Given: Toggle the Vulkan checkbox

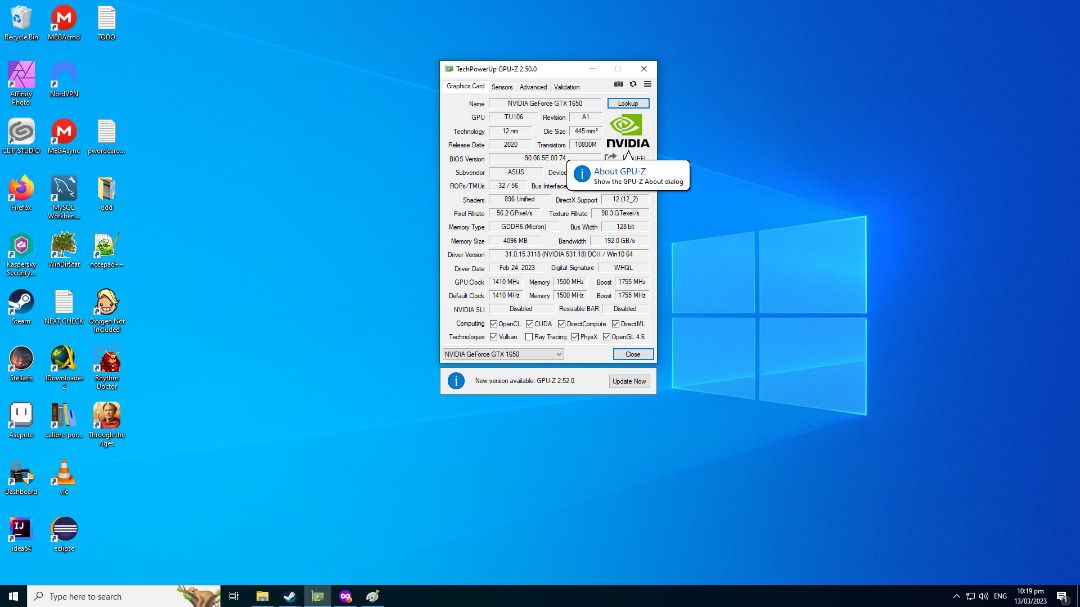Looking at the screenshot, I should [493, 337].
